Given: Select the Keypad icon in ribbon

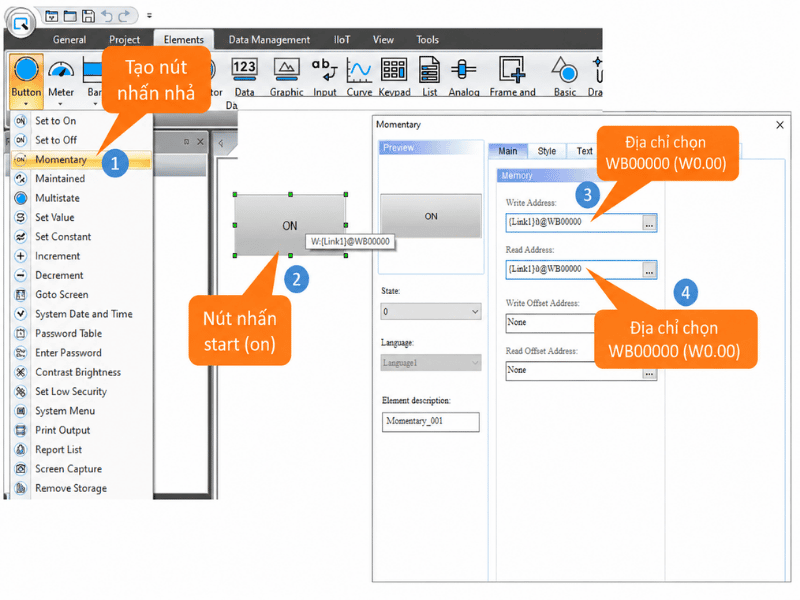Looking at the screenshot, I should point(394,78).
